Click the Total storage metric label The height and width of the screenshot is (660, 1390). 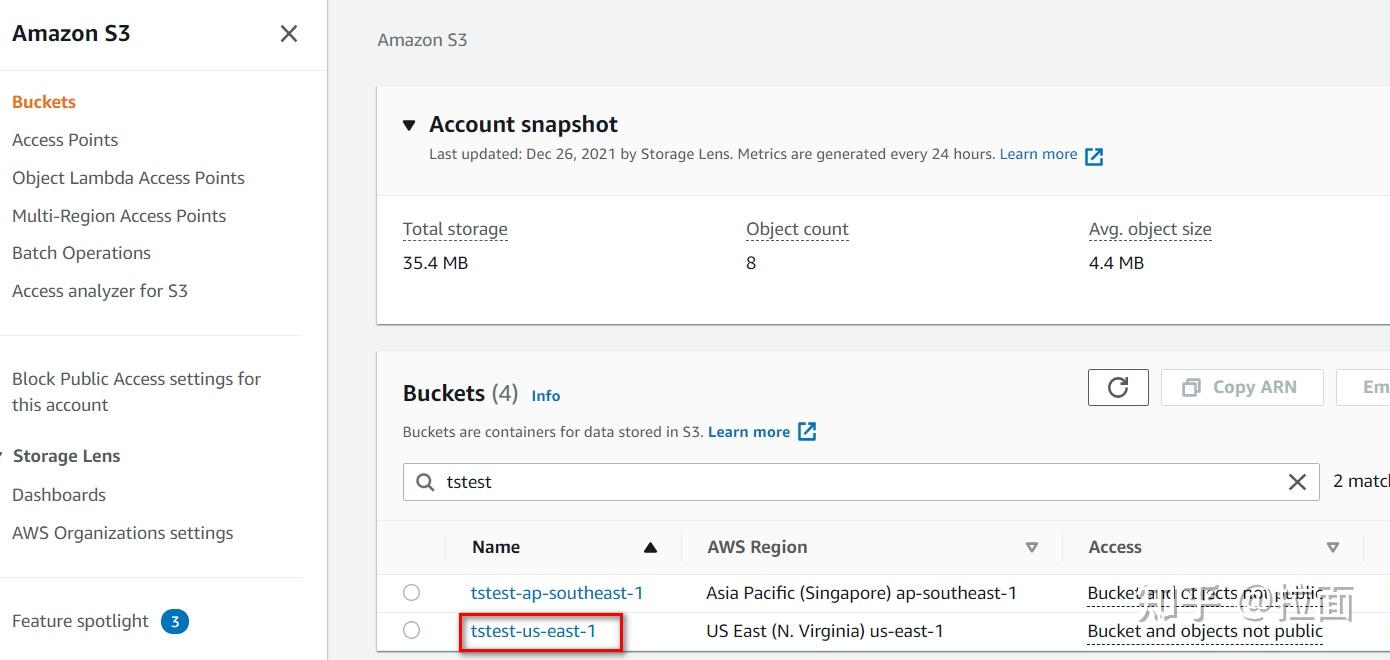pos(455,229)
